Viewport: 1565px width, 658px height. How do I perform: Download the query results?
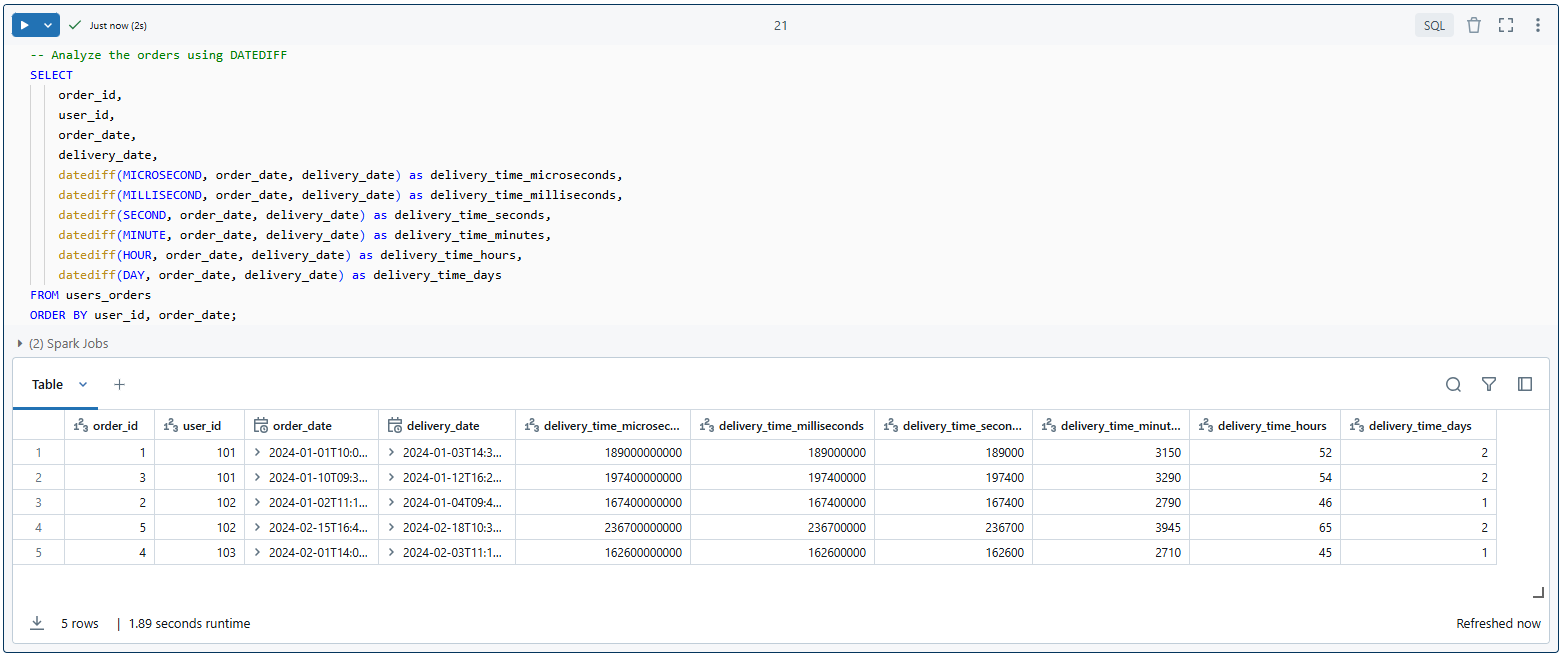point(37,623)
